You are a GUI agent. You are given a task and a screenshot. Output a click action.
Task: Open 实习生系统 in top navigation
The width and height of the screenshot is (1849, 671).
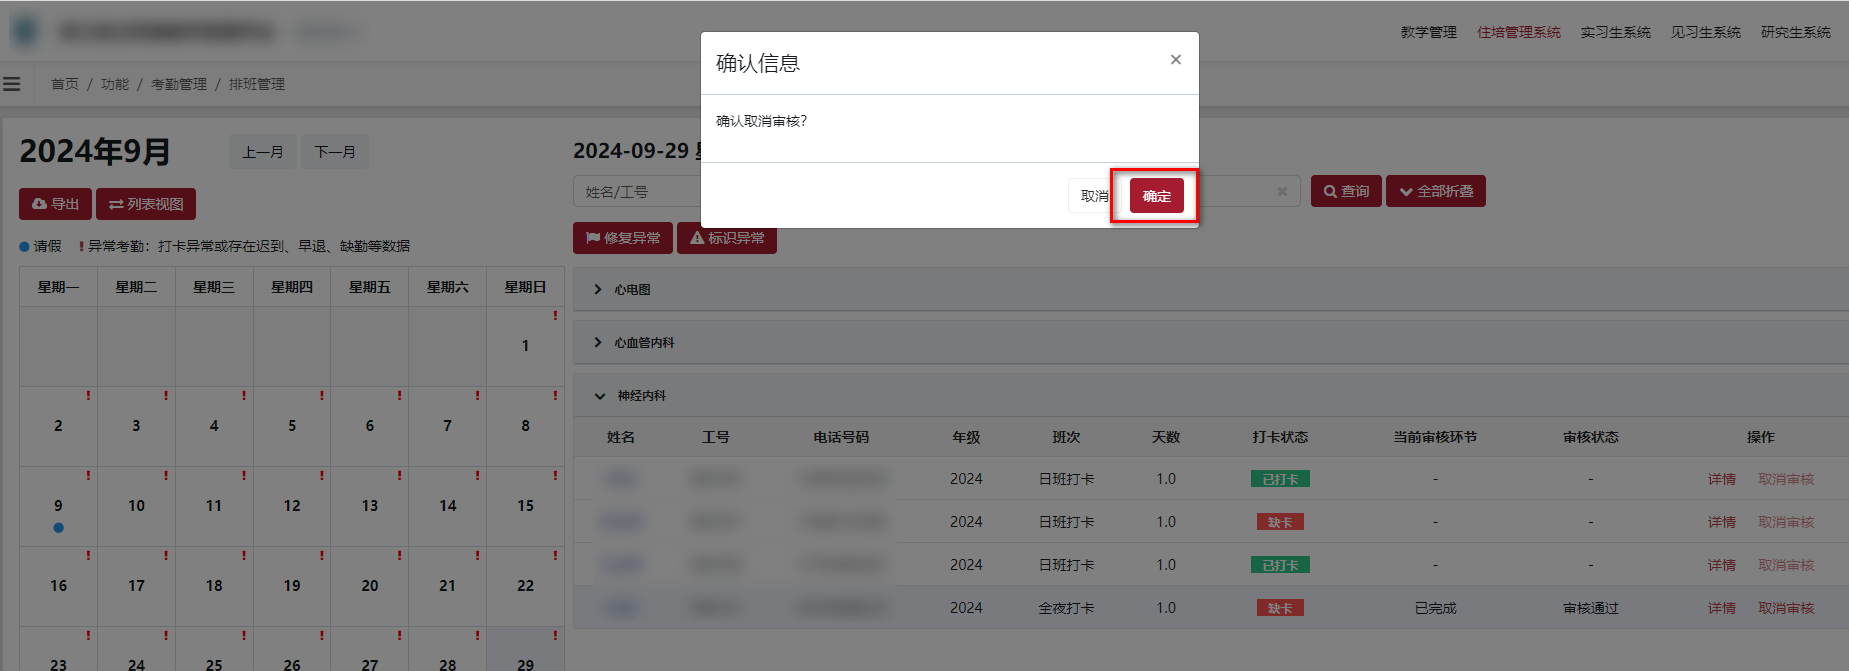pyautogui.click(x=1615, y=33)
